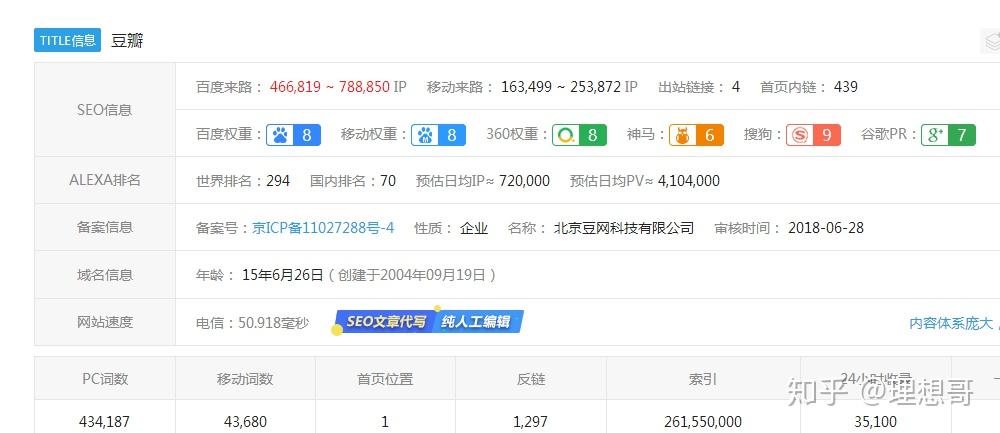Click outbound links value 4

736,87
